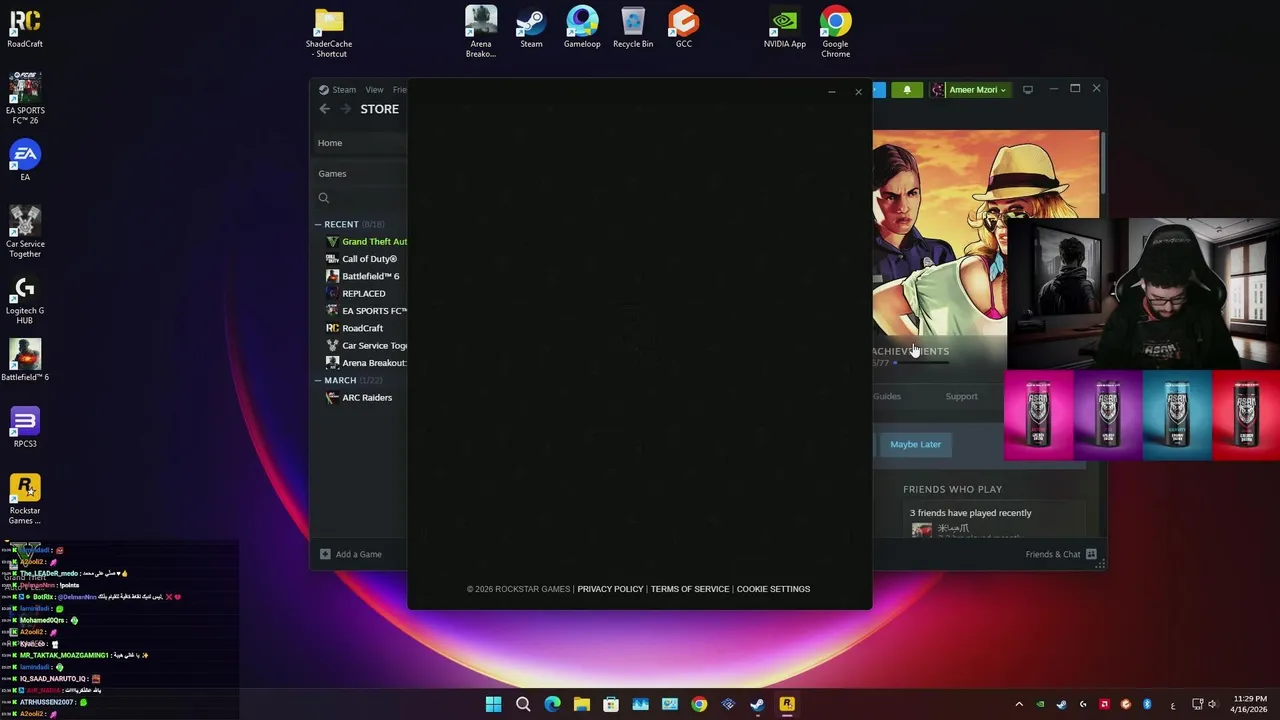Open Chrome from the taskbar
Image resolution: width=1280 pixels, height=720 pixels.
click(699, 704)
